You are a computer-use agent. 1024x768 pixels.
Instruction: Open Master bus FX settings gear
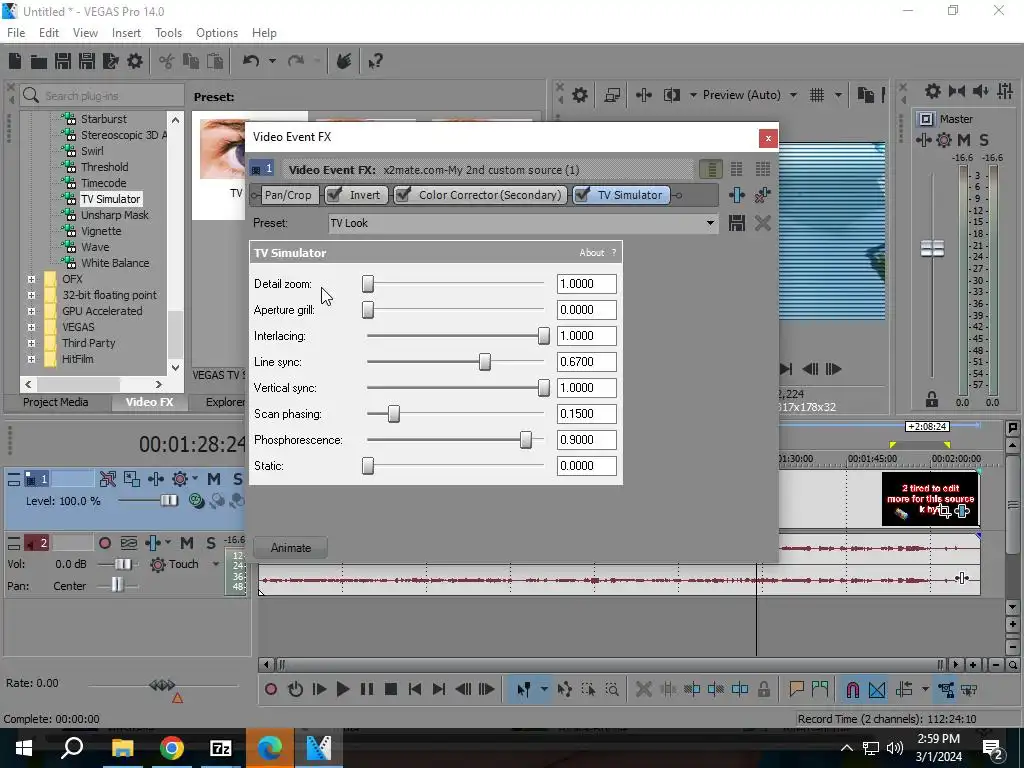click(943, 140)
